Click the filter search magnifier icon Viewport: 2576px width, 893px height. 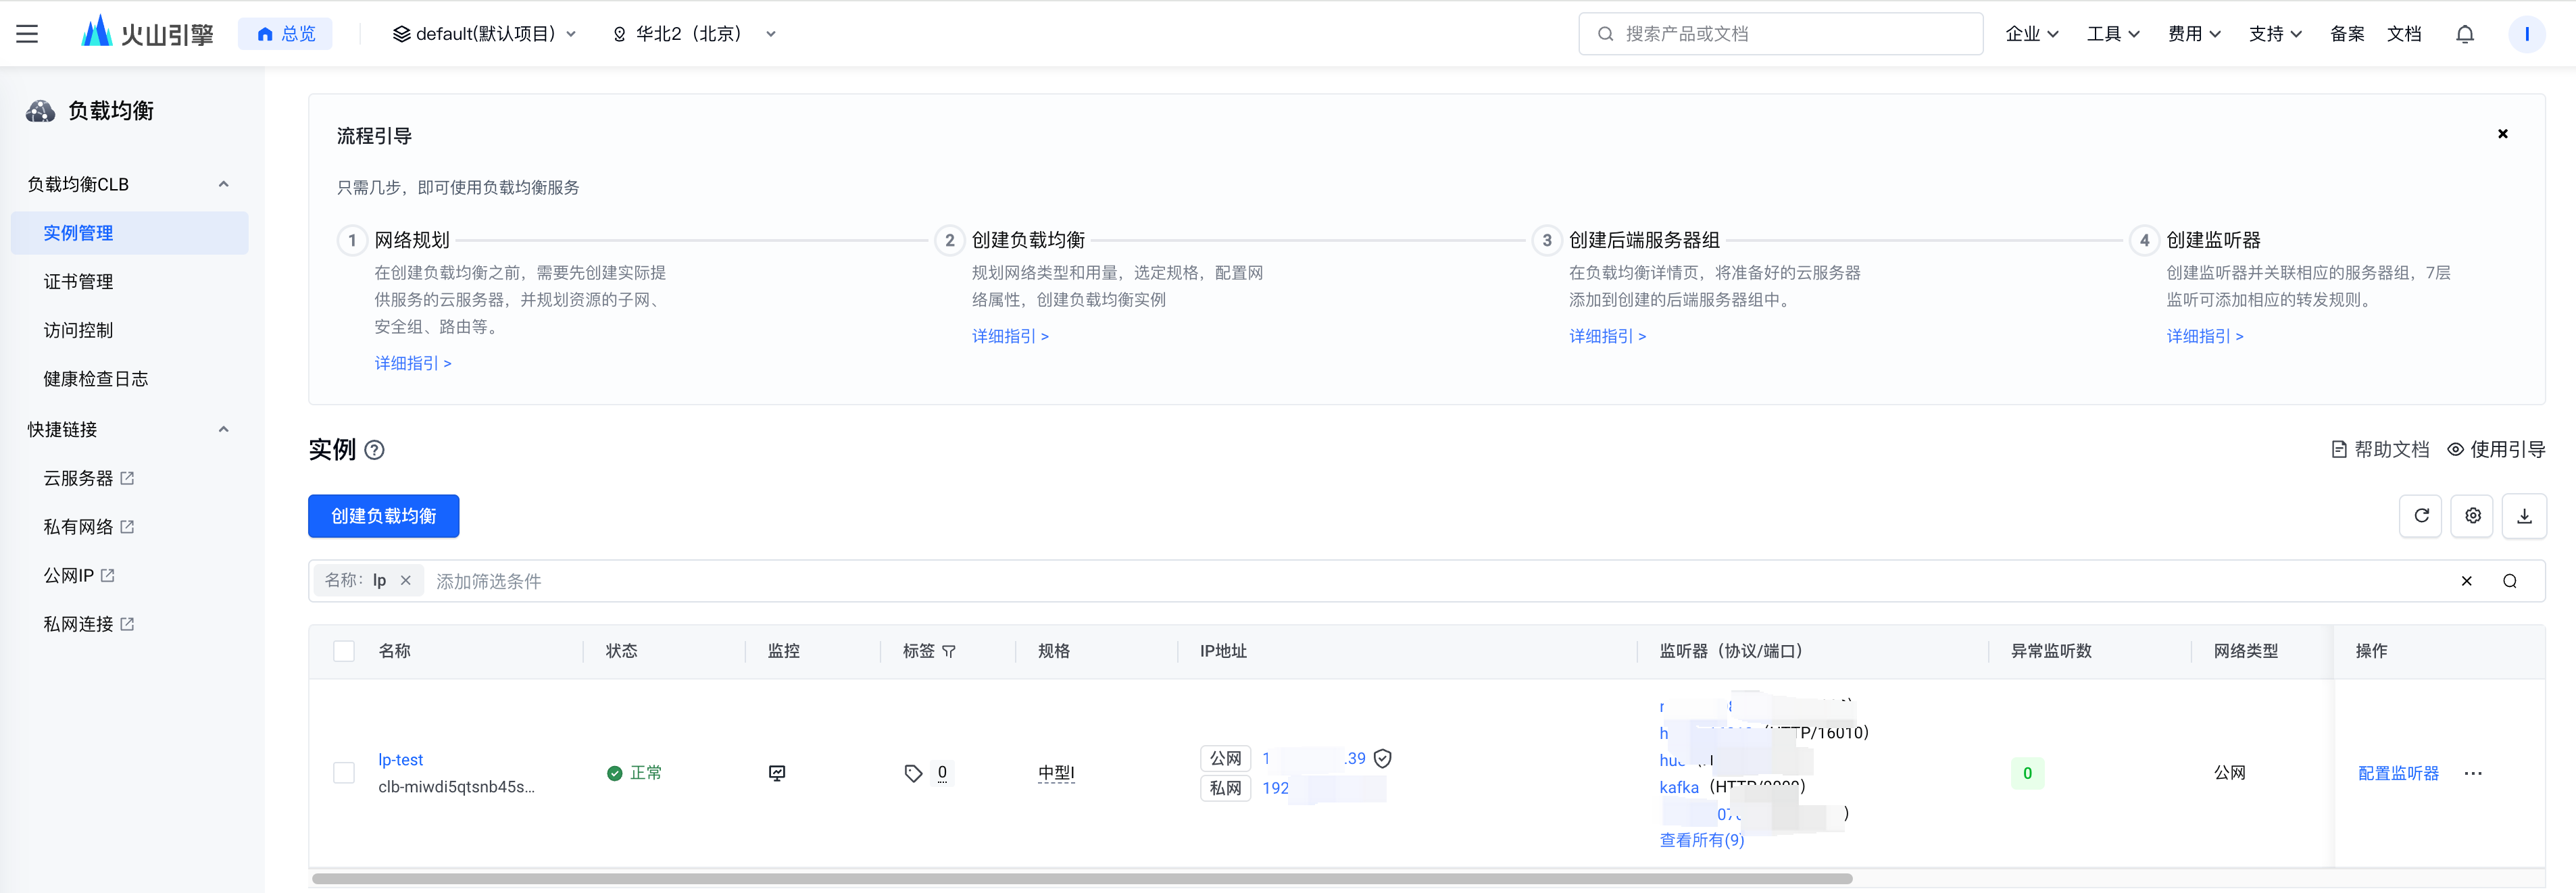coord(2509,581)
